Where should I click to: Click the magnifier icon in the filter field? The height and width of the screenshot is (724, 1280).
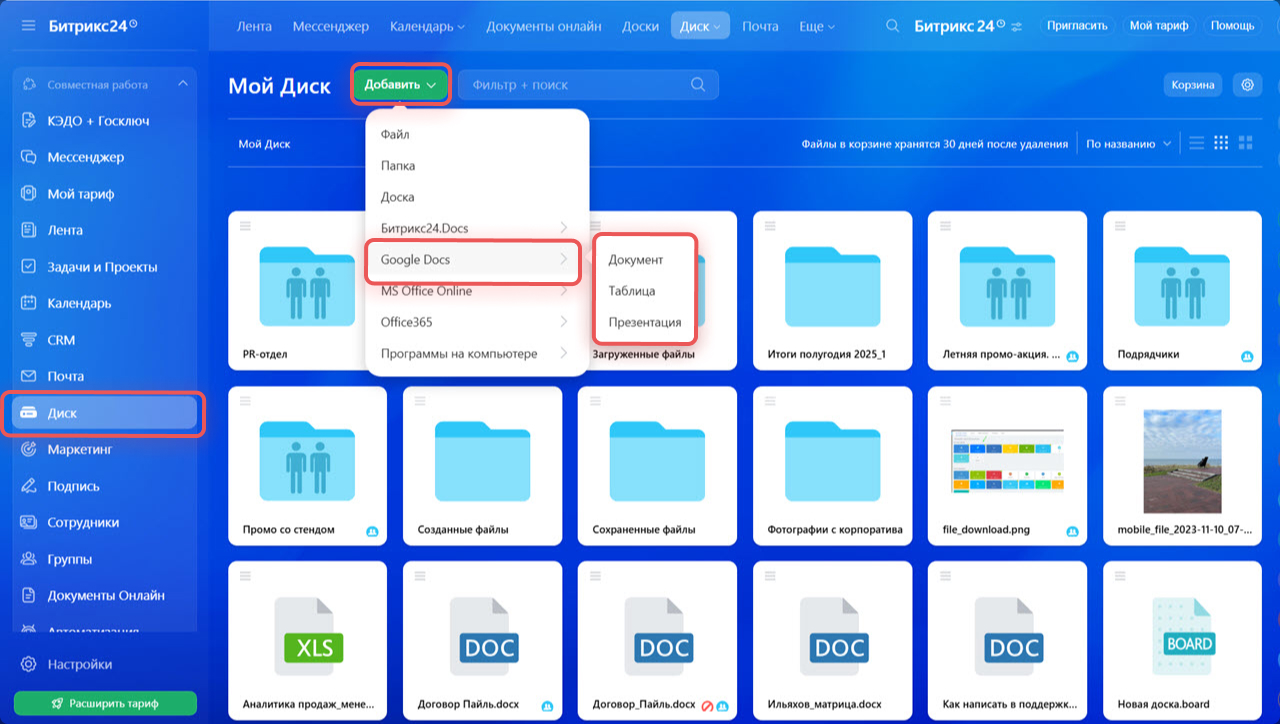click(x=699, y=85)
